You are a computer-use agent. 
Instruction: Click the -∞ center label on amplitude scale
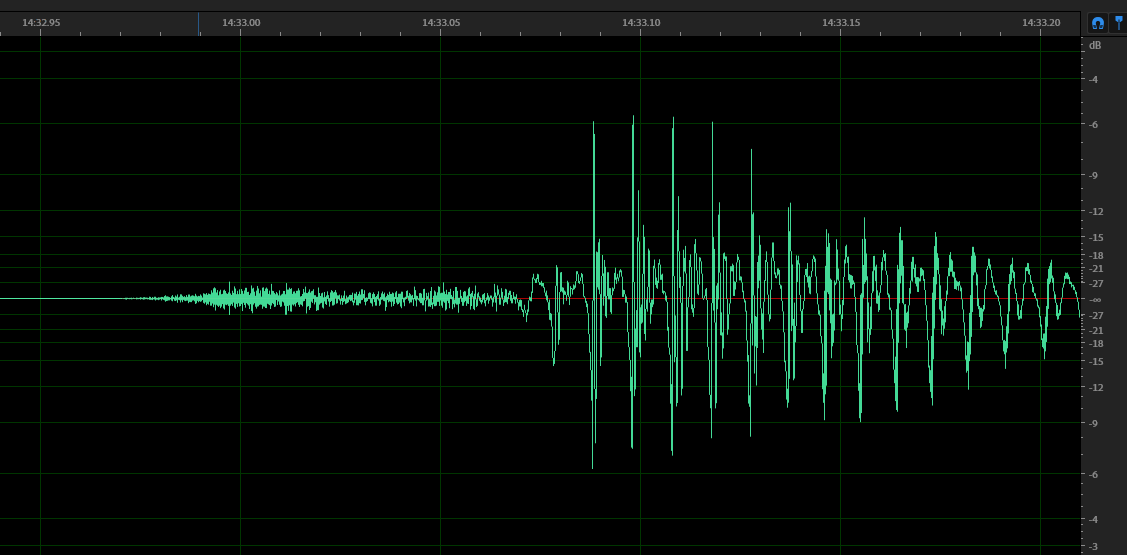[1095, 299]
